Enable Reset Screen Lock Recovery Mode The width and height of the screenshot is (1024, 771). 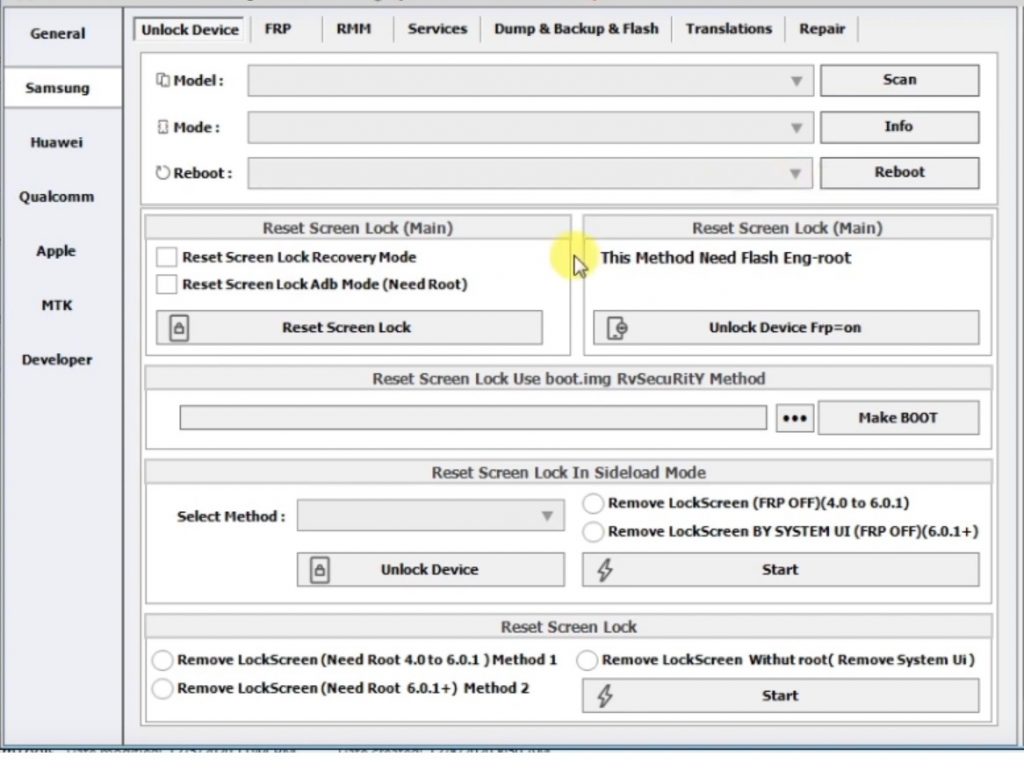click(x=166, y=257)
